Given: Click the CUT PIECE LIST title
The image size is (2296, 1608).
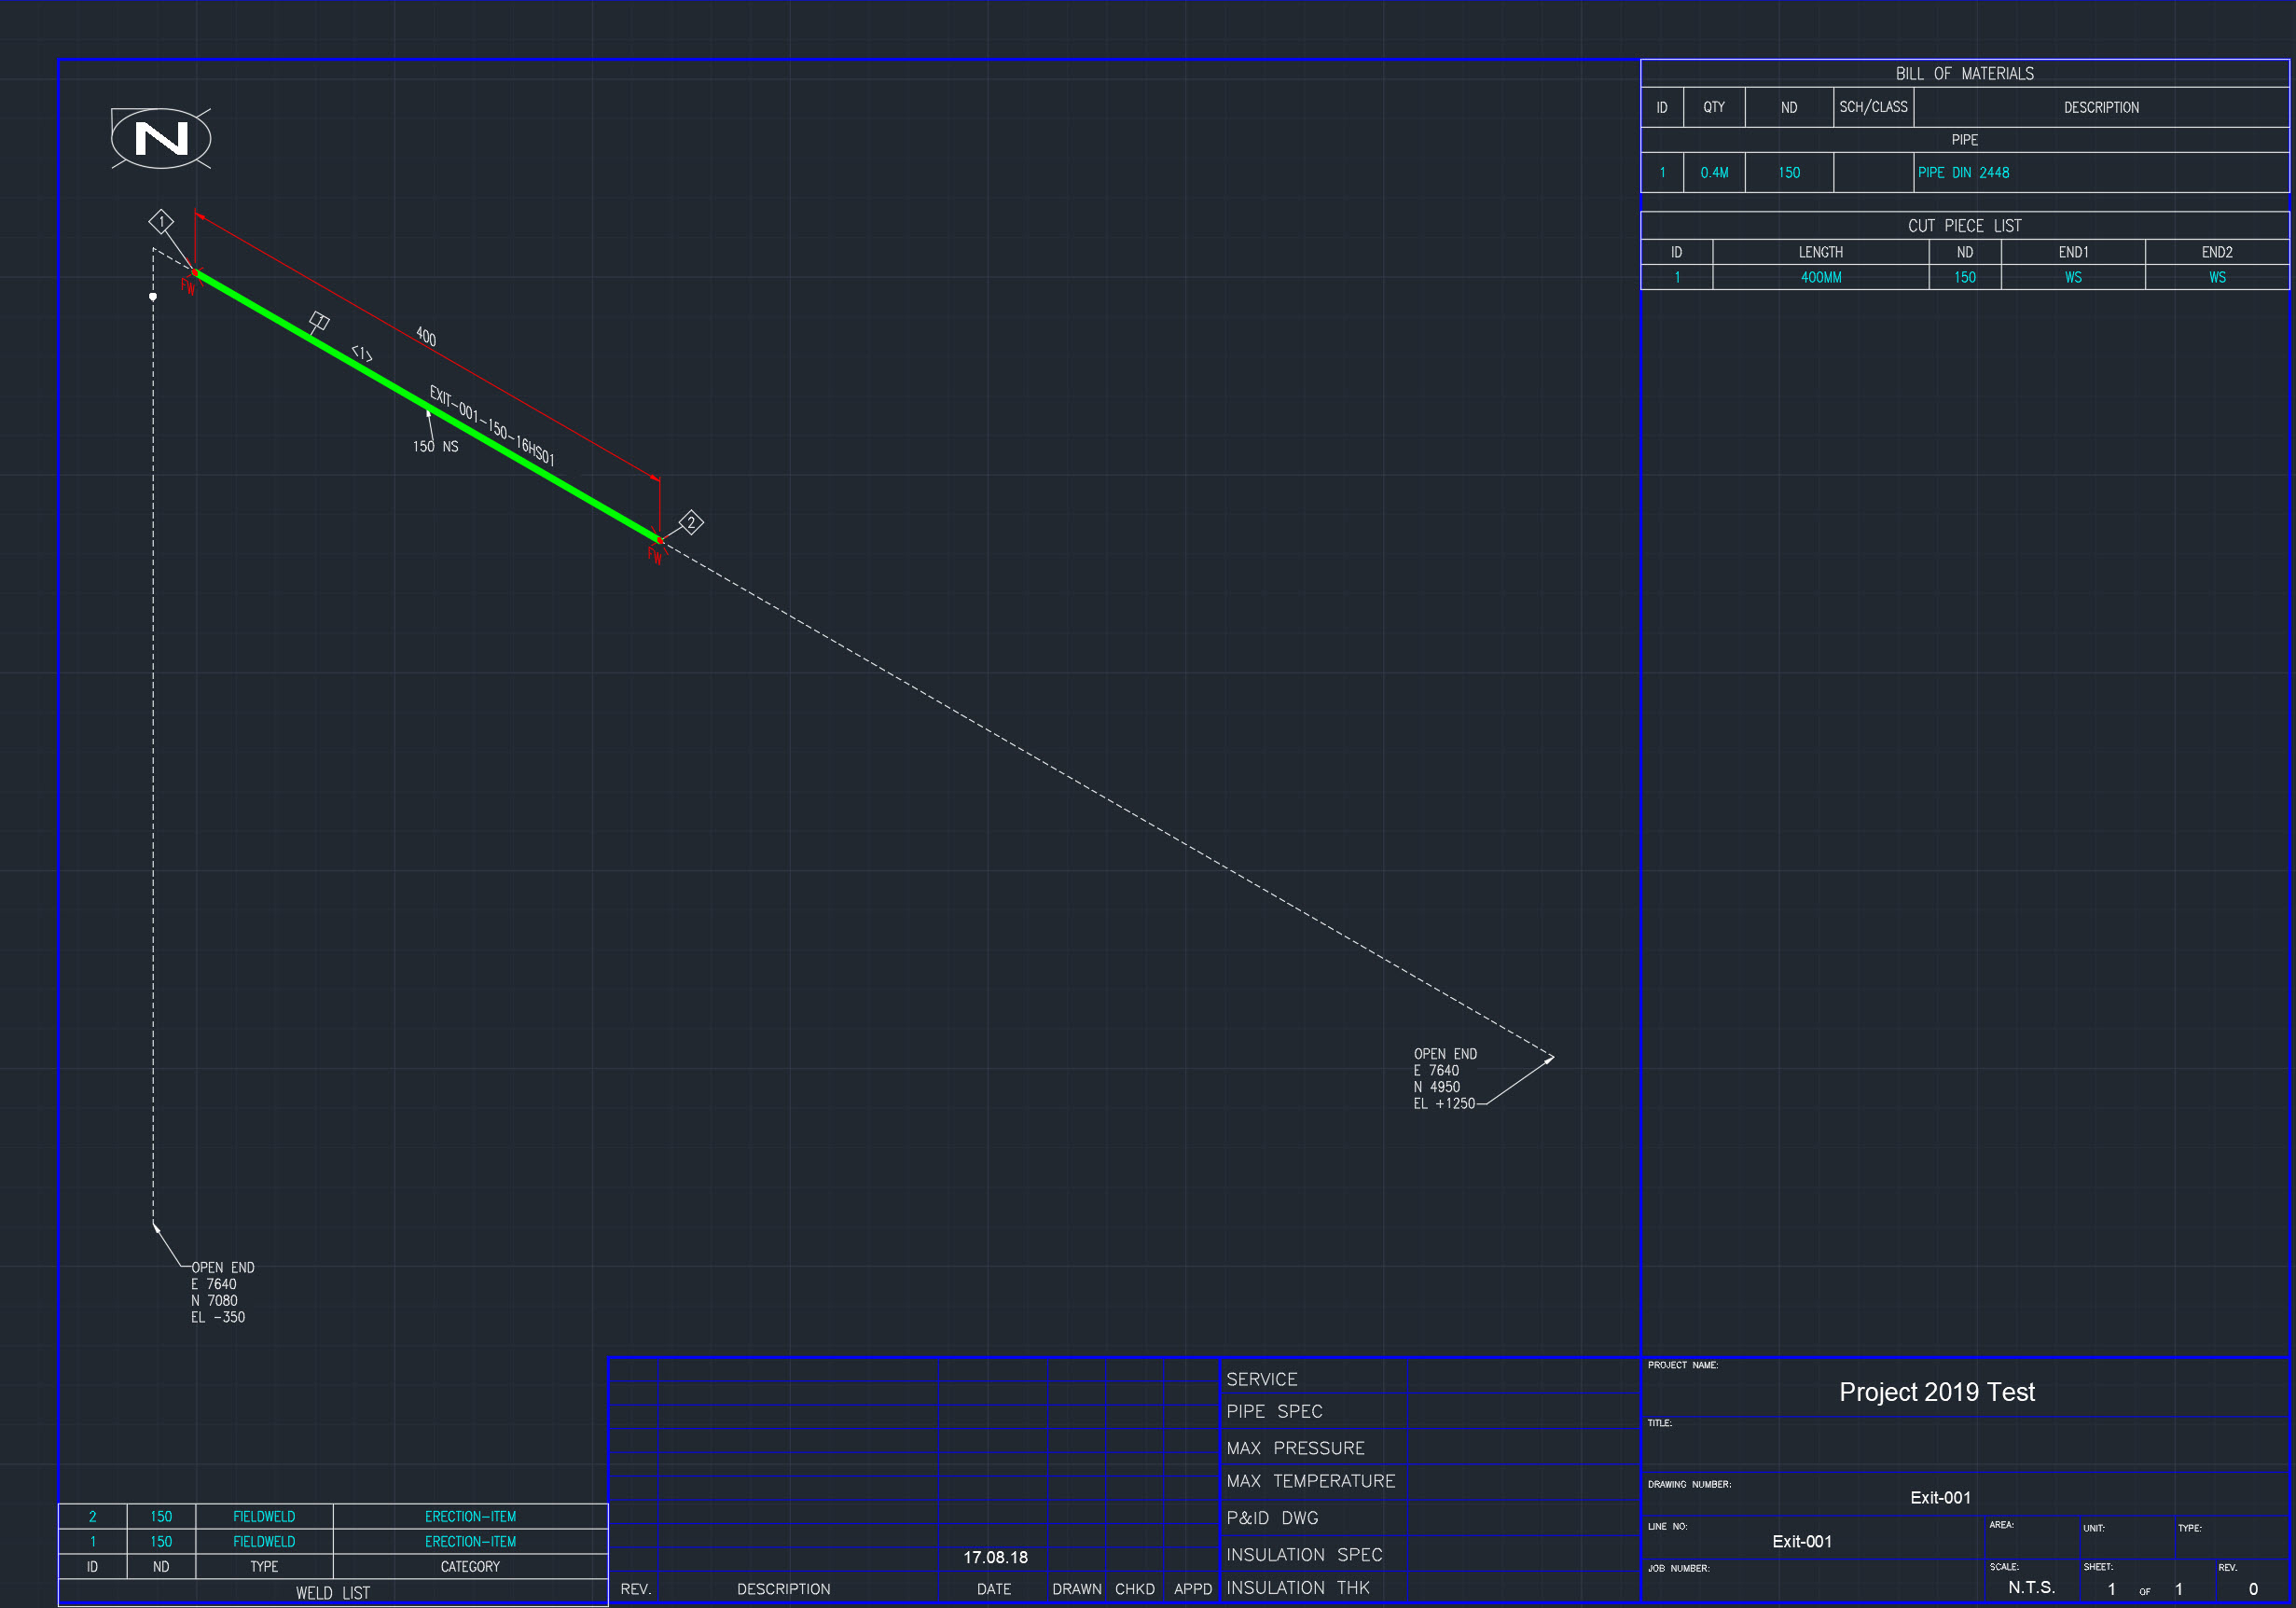Looking at the screenshot, I should pos(1964,225).
